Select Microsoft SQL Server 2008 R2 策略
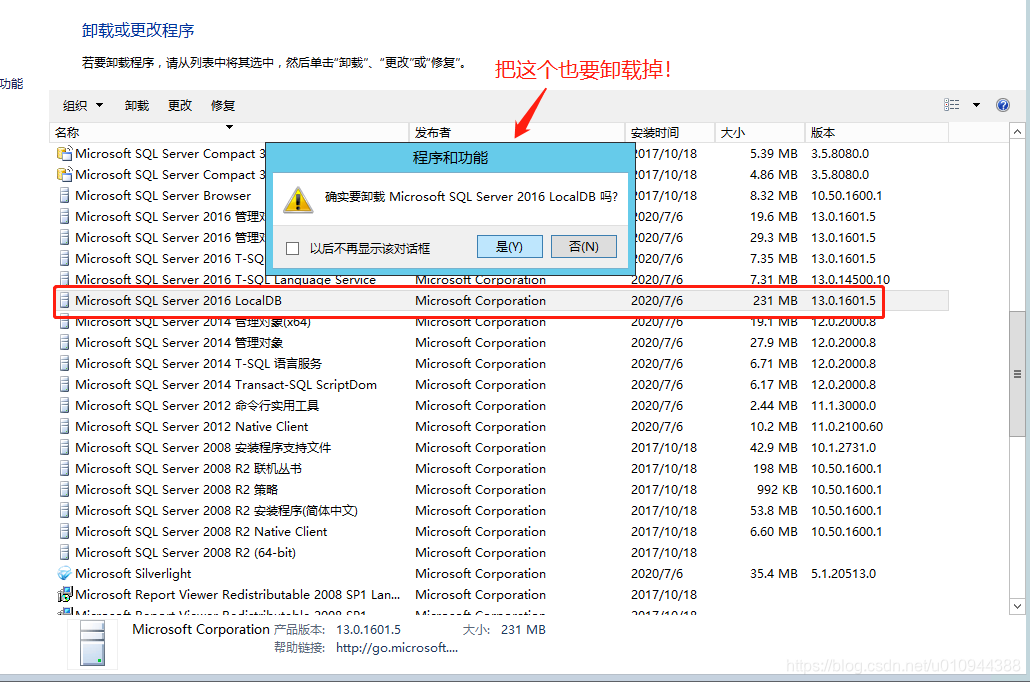This screenshot has height=684, width=1030. pos(502,490)
